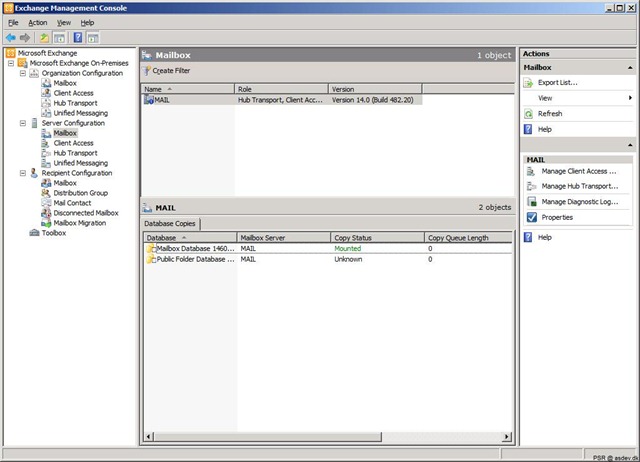Click the Mounted copy status cell
640x462 pixels.
348,249
